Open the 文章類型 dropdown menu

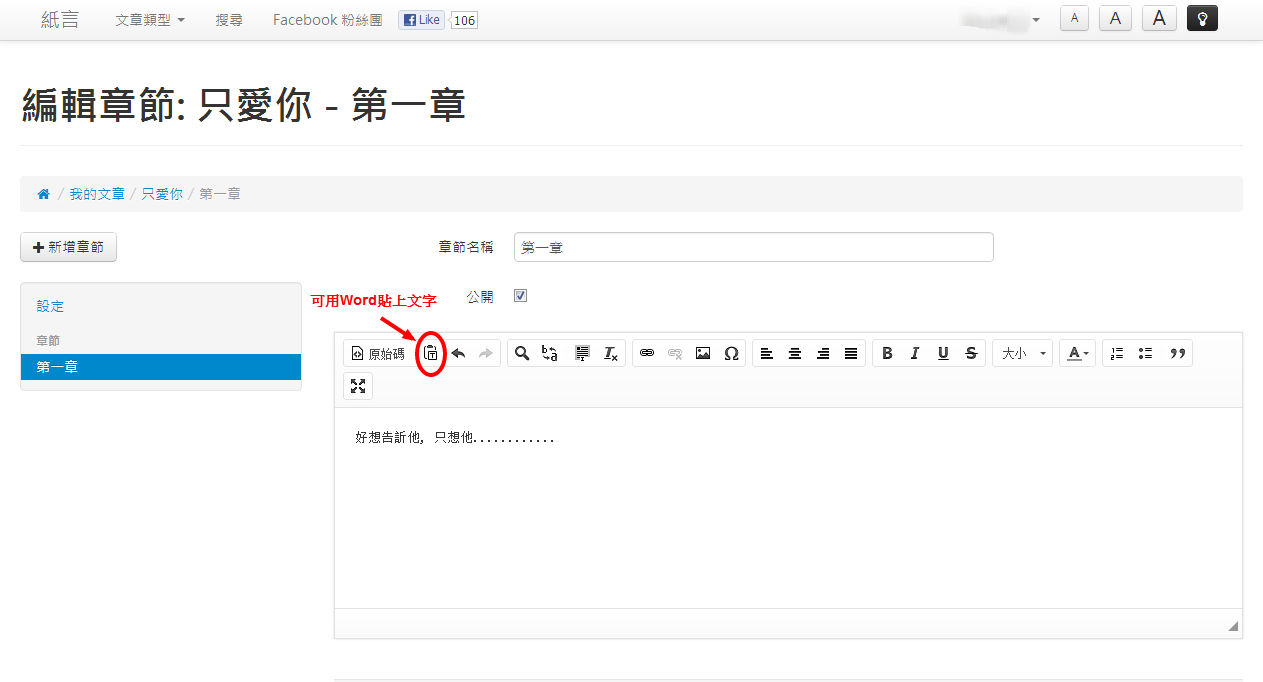tap(150, 20)
